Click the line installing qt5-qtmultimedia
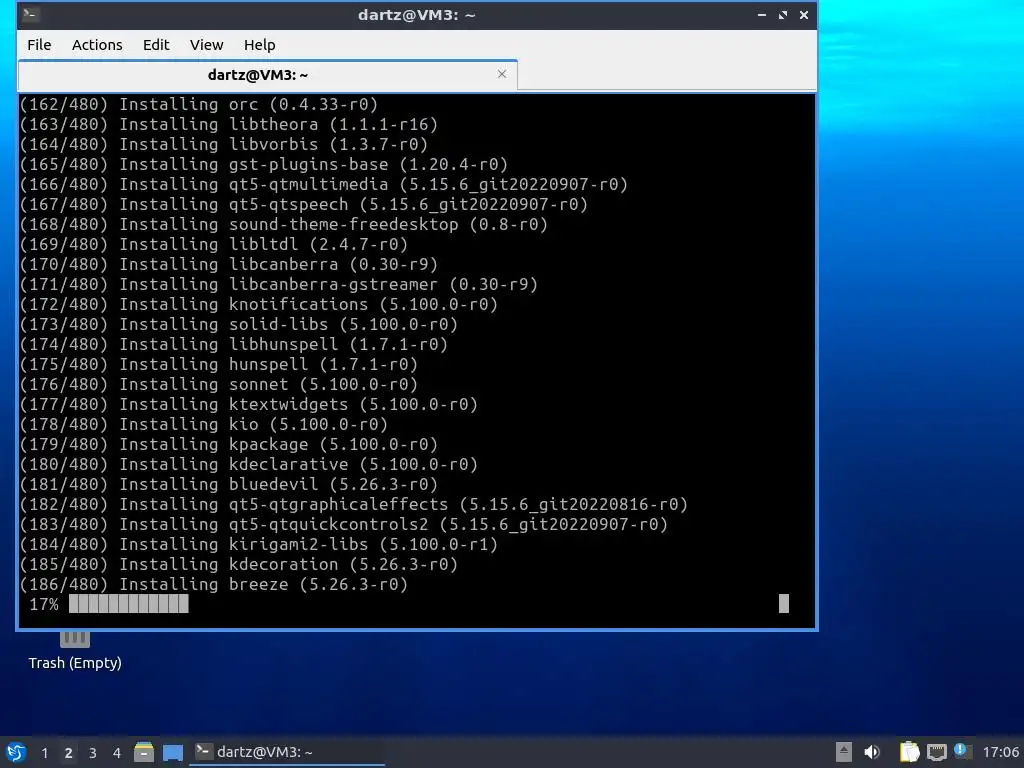The width and height of the screenshot is (1024, 768). pos(324,185)
